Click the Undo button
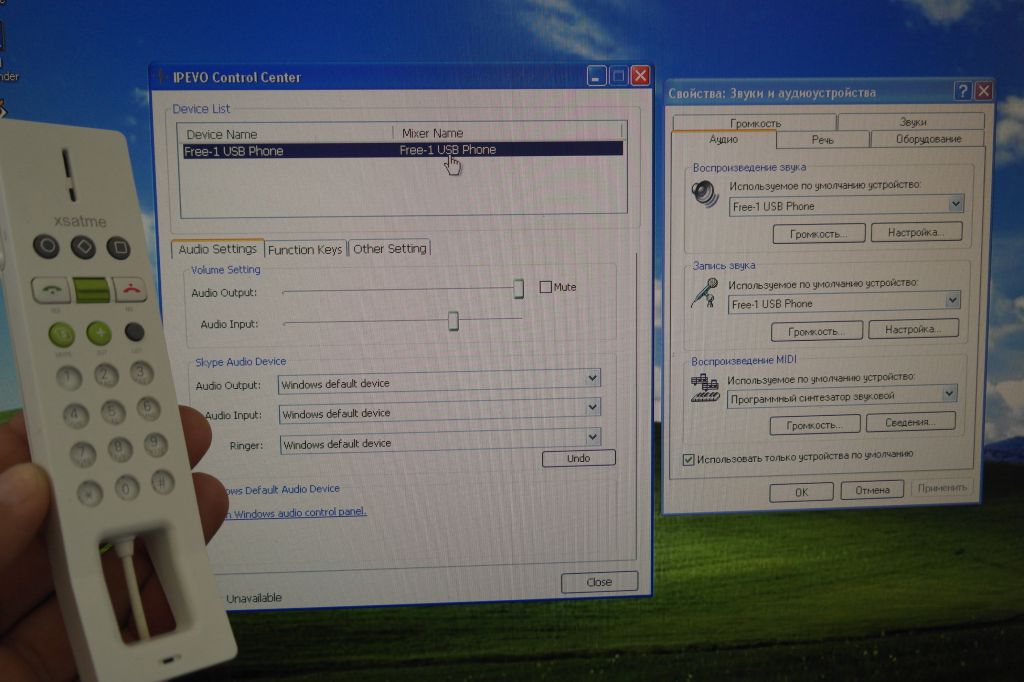This screenshot has width=1024, height=682. click(x=579, y=458)
